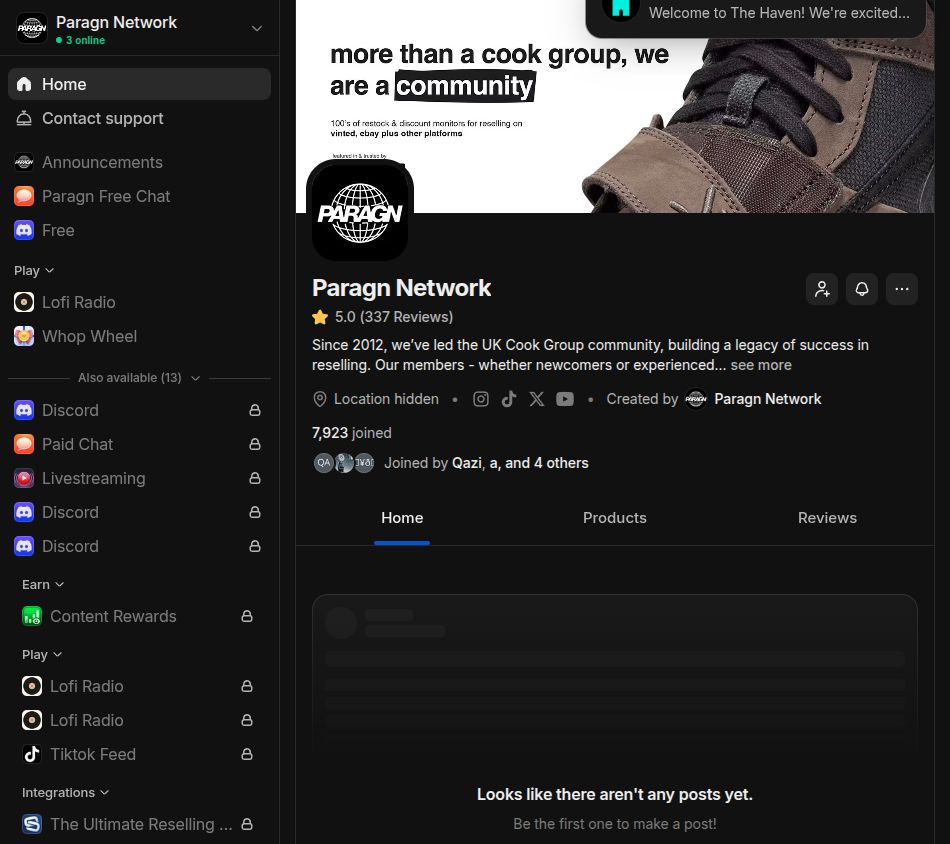This screenshot has height=844, width=950.
Task: Click lock icon beside Content Rewards
Action: (247, 616)
